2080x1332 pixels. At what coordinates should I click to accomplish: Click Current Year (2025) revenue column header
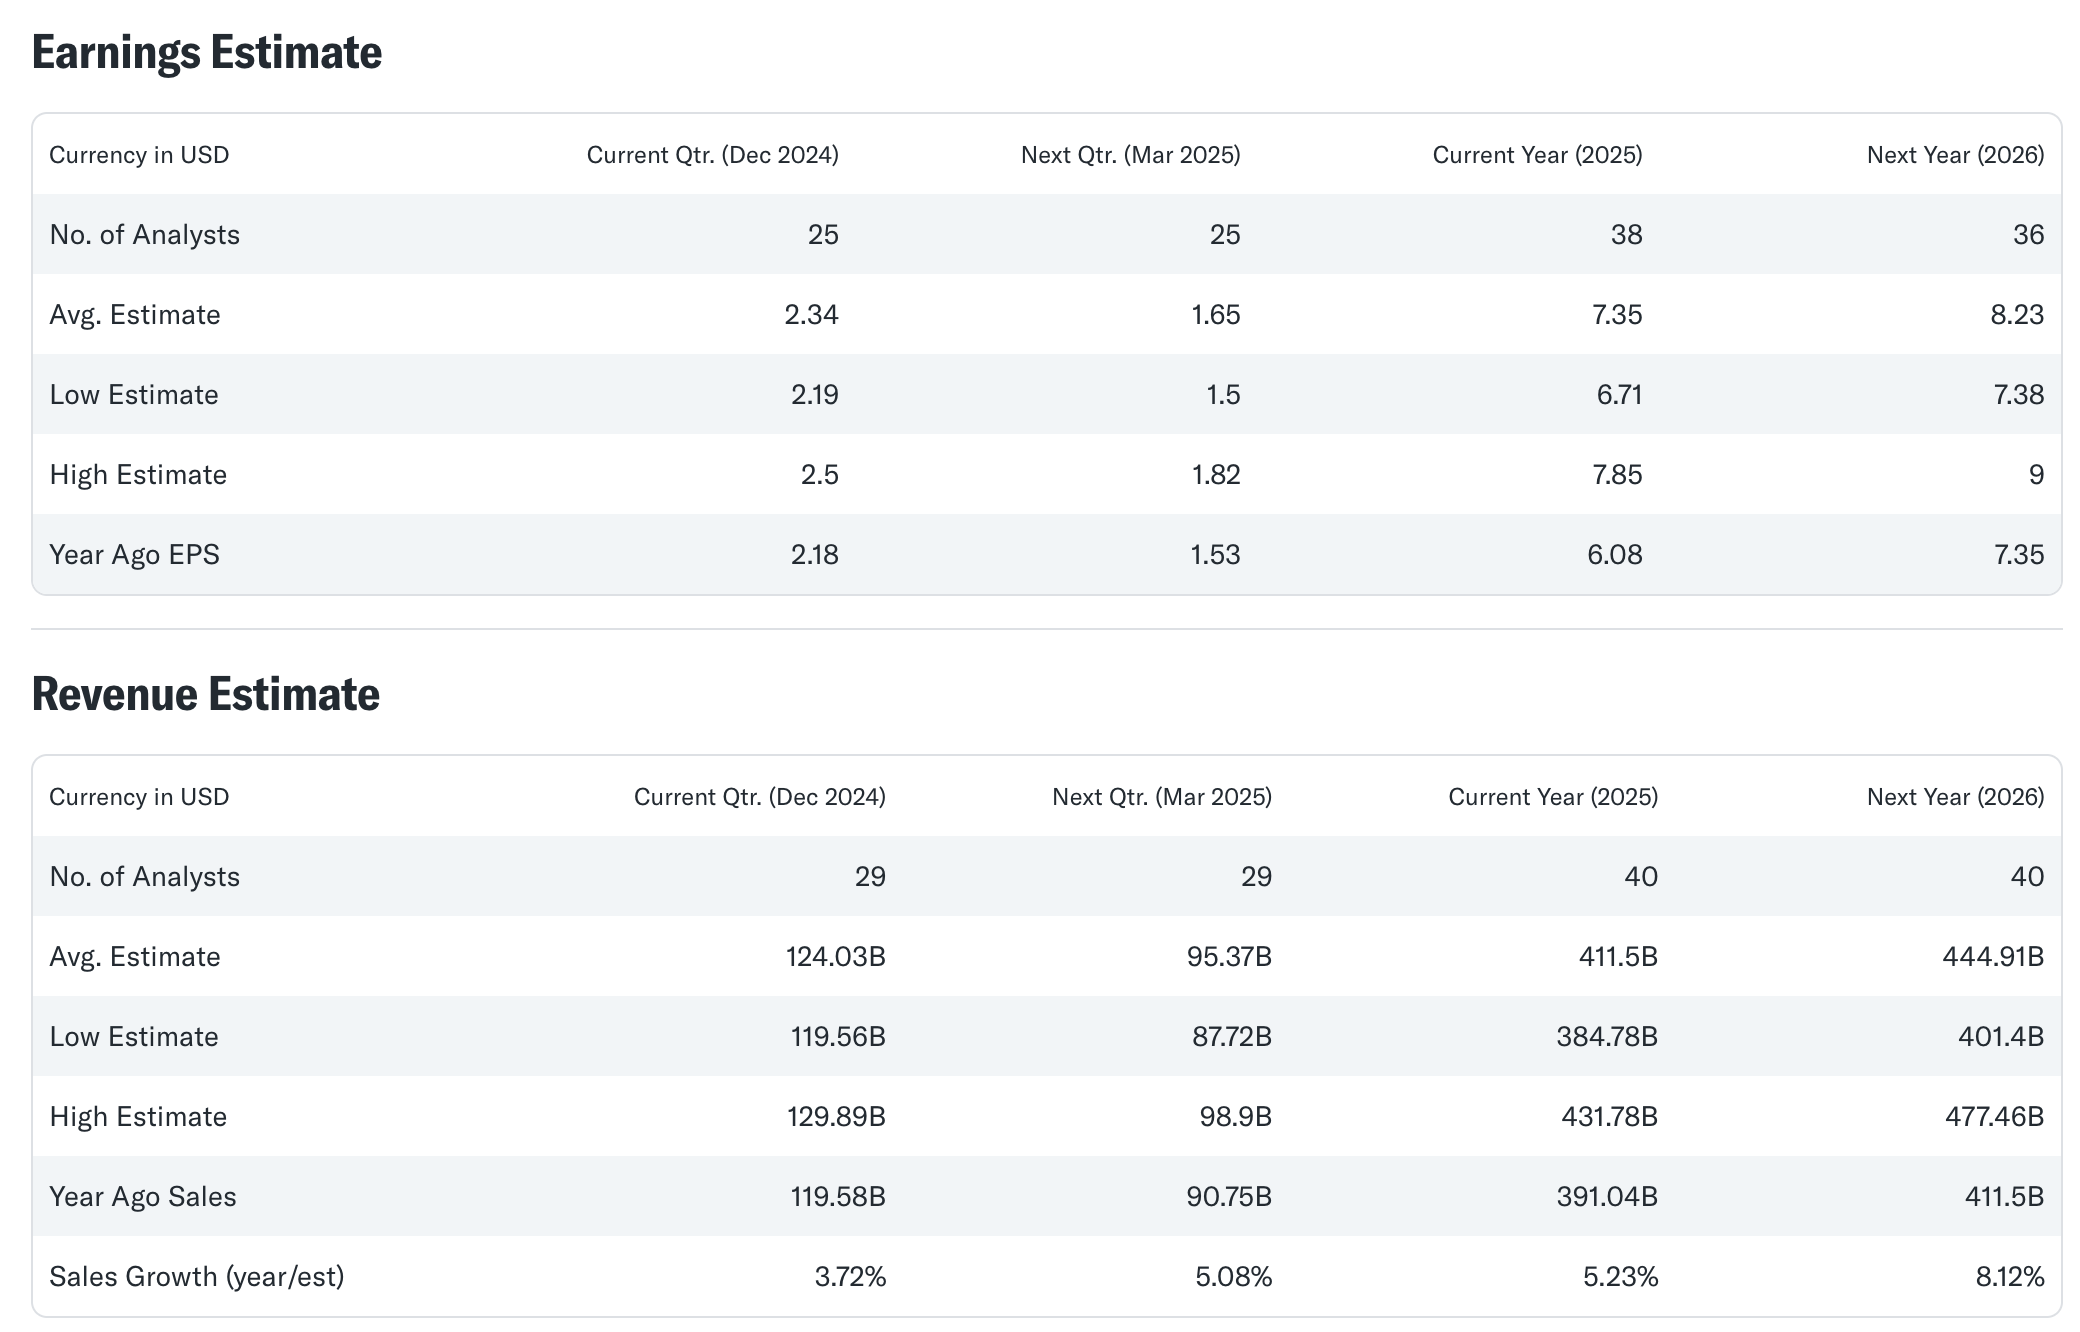coord(1553,797)
